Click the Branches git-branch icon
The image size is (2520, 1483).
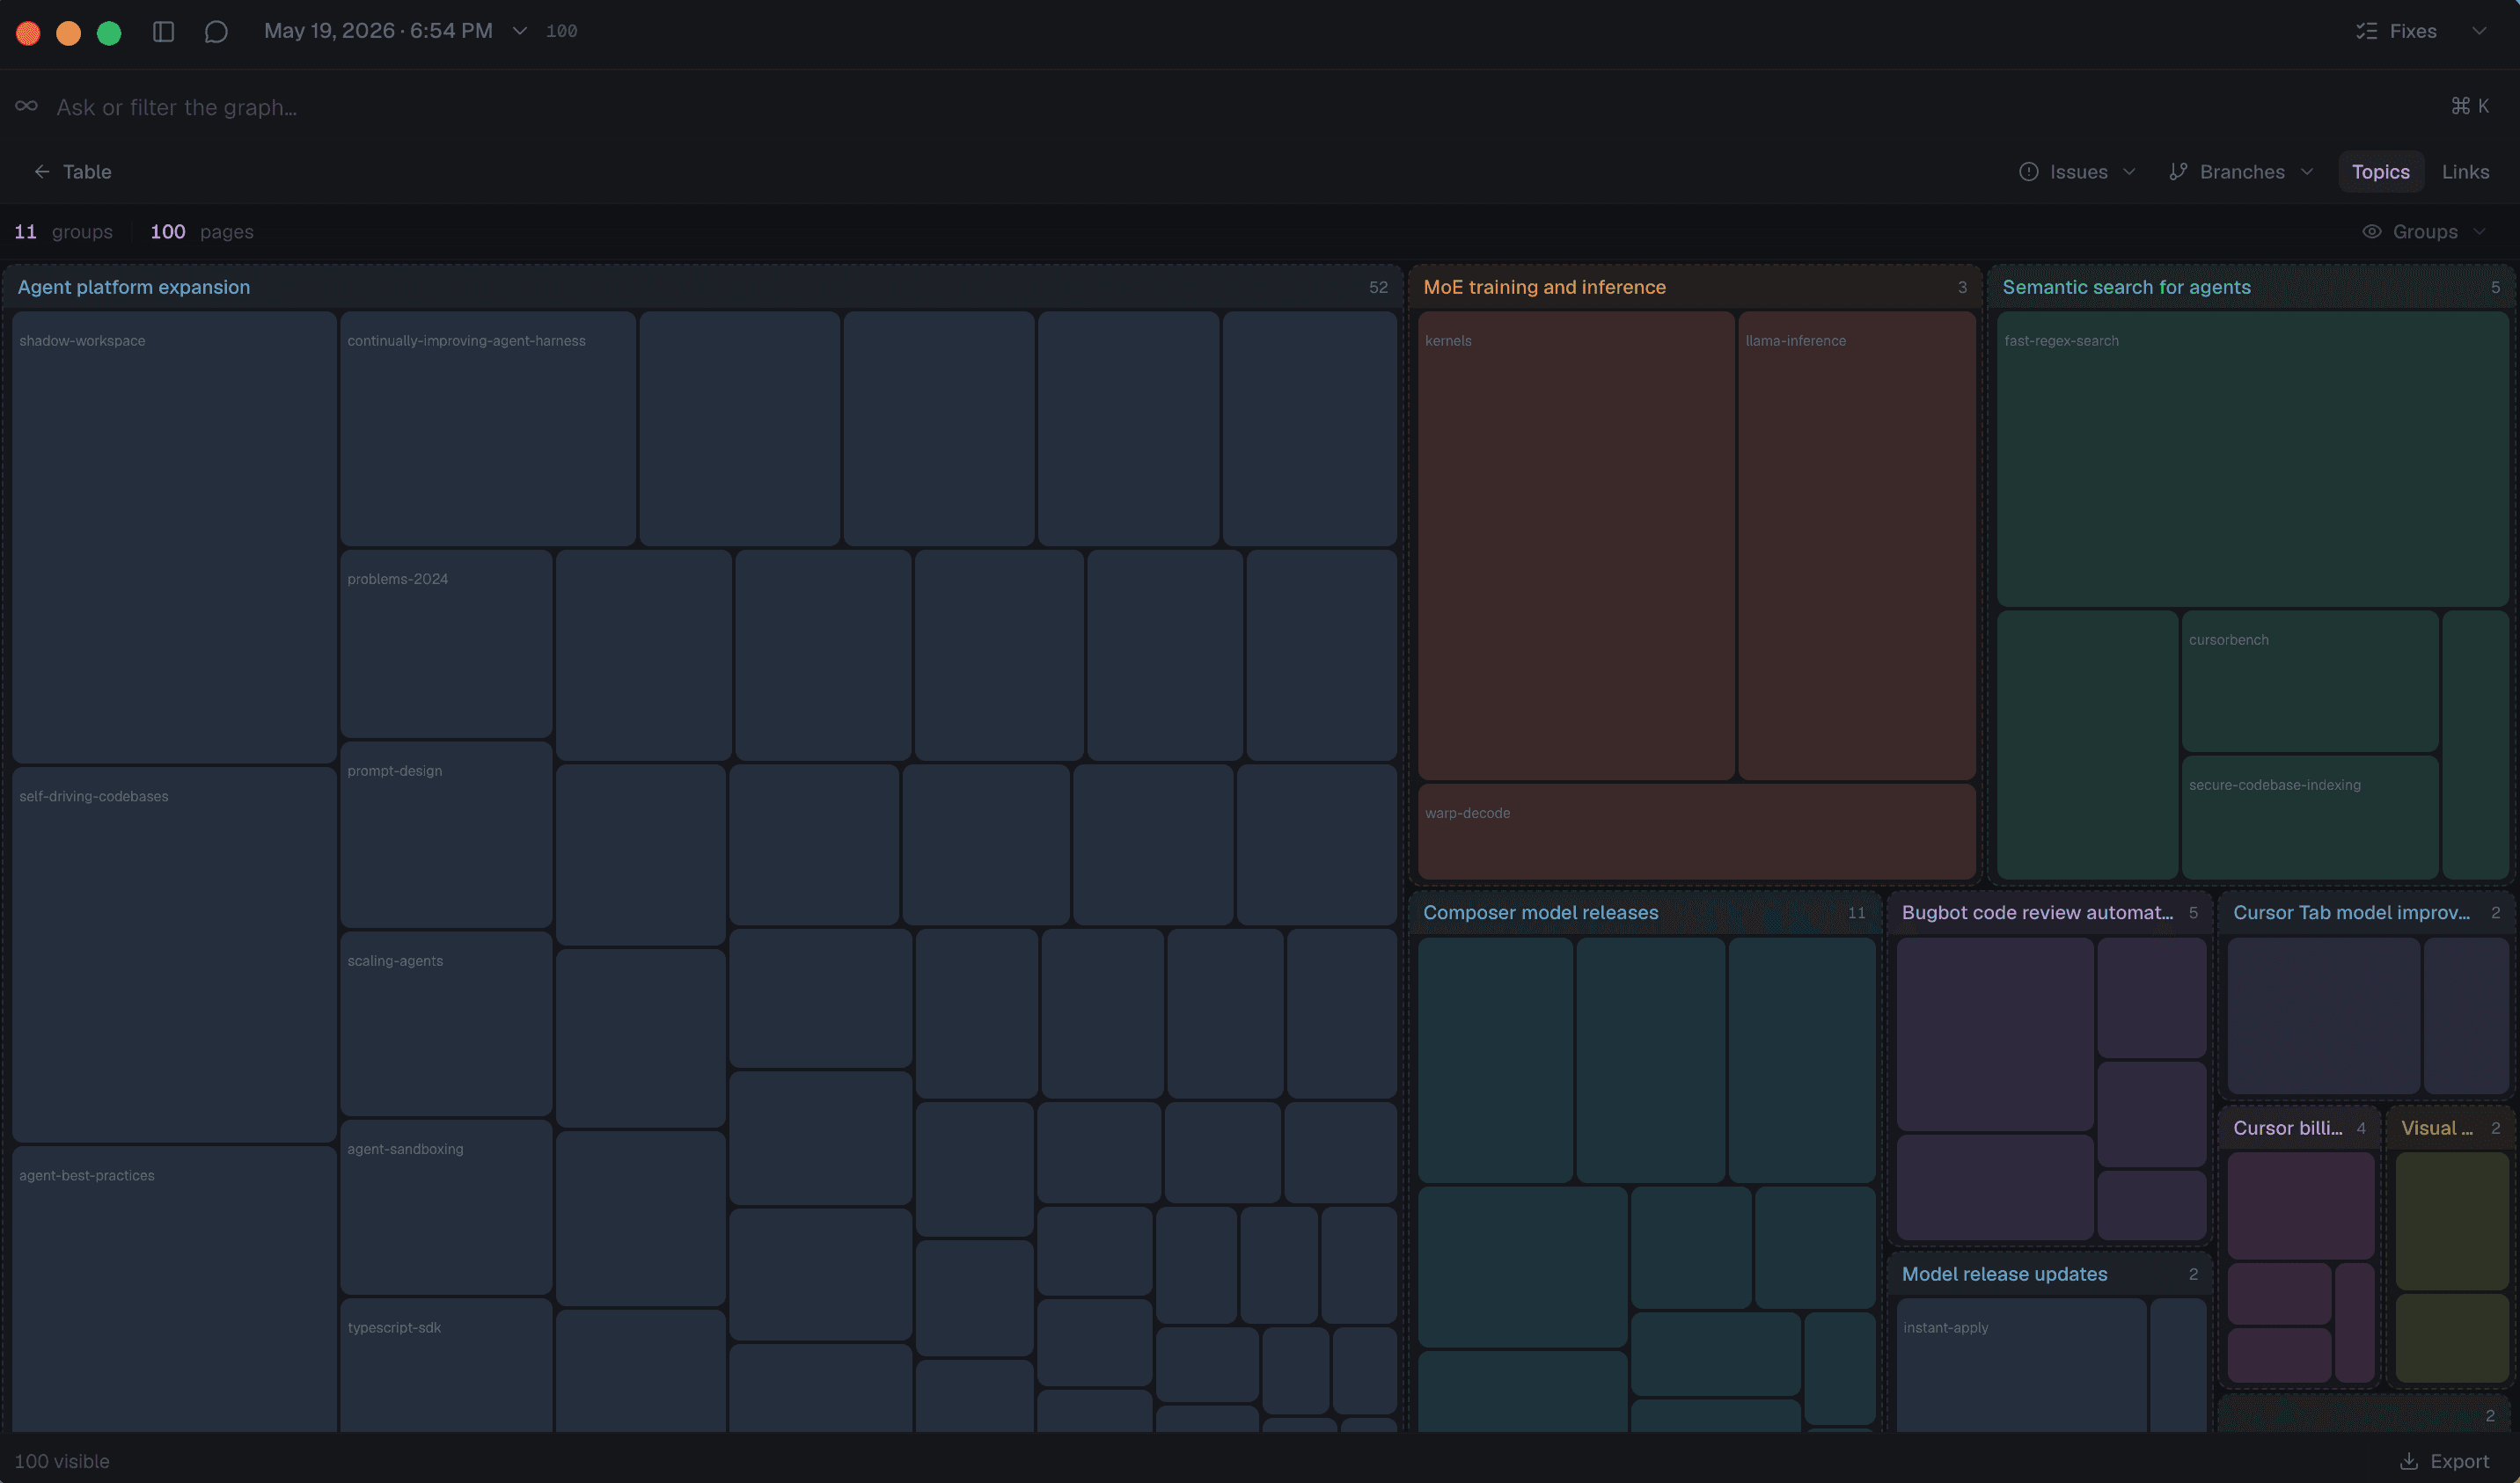[x=2178, y=172]
